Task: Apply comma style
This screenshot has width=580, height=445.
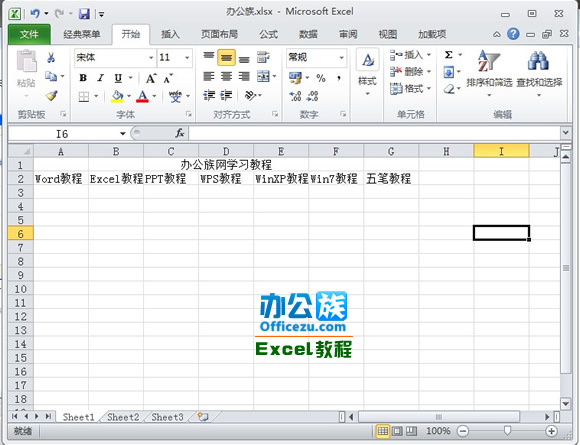Action: tap(339, 78)
